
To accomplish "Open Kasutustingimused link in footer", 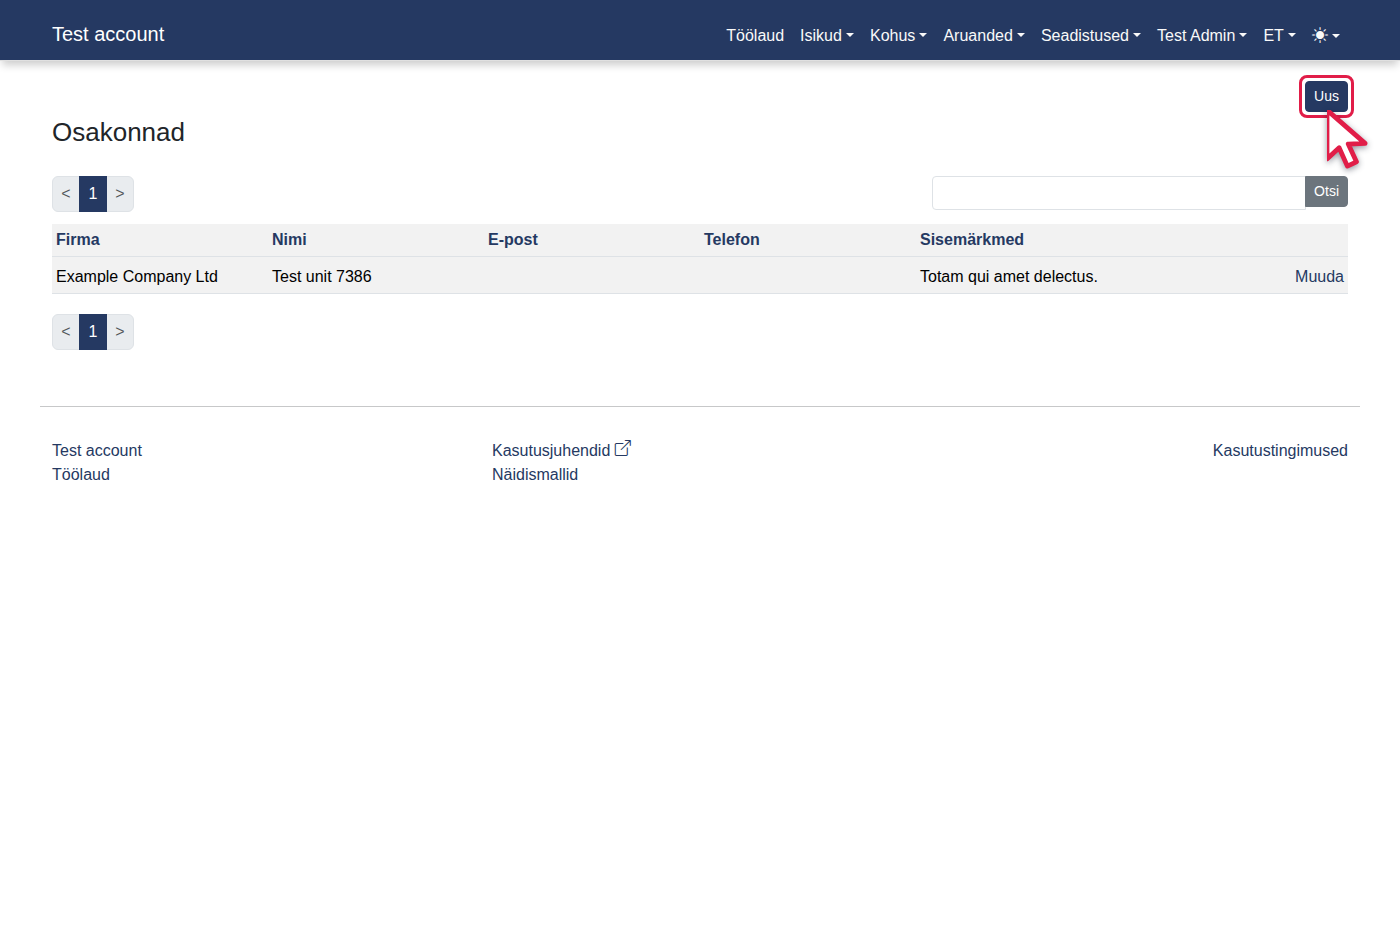I will (x=1280, y=450).
